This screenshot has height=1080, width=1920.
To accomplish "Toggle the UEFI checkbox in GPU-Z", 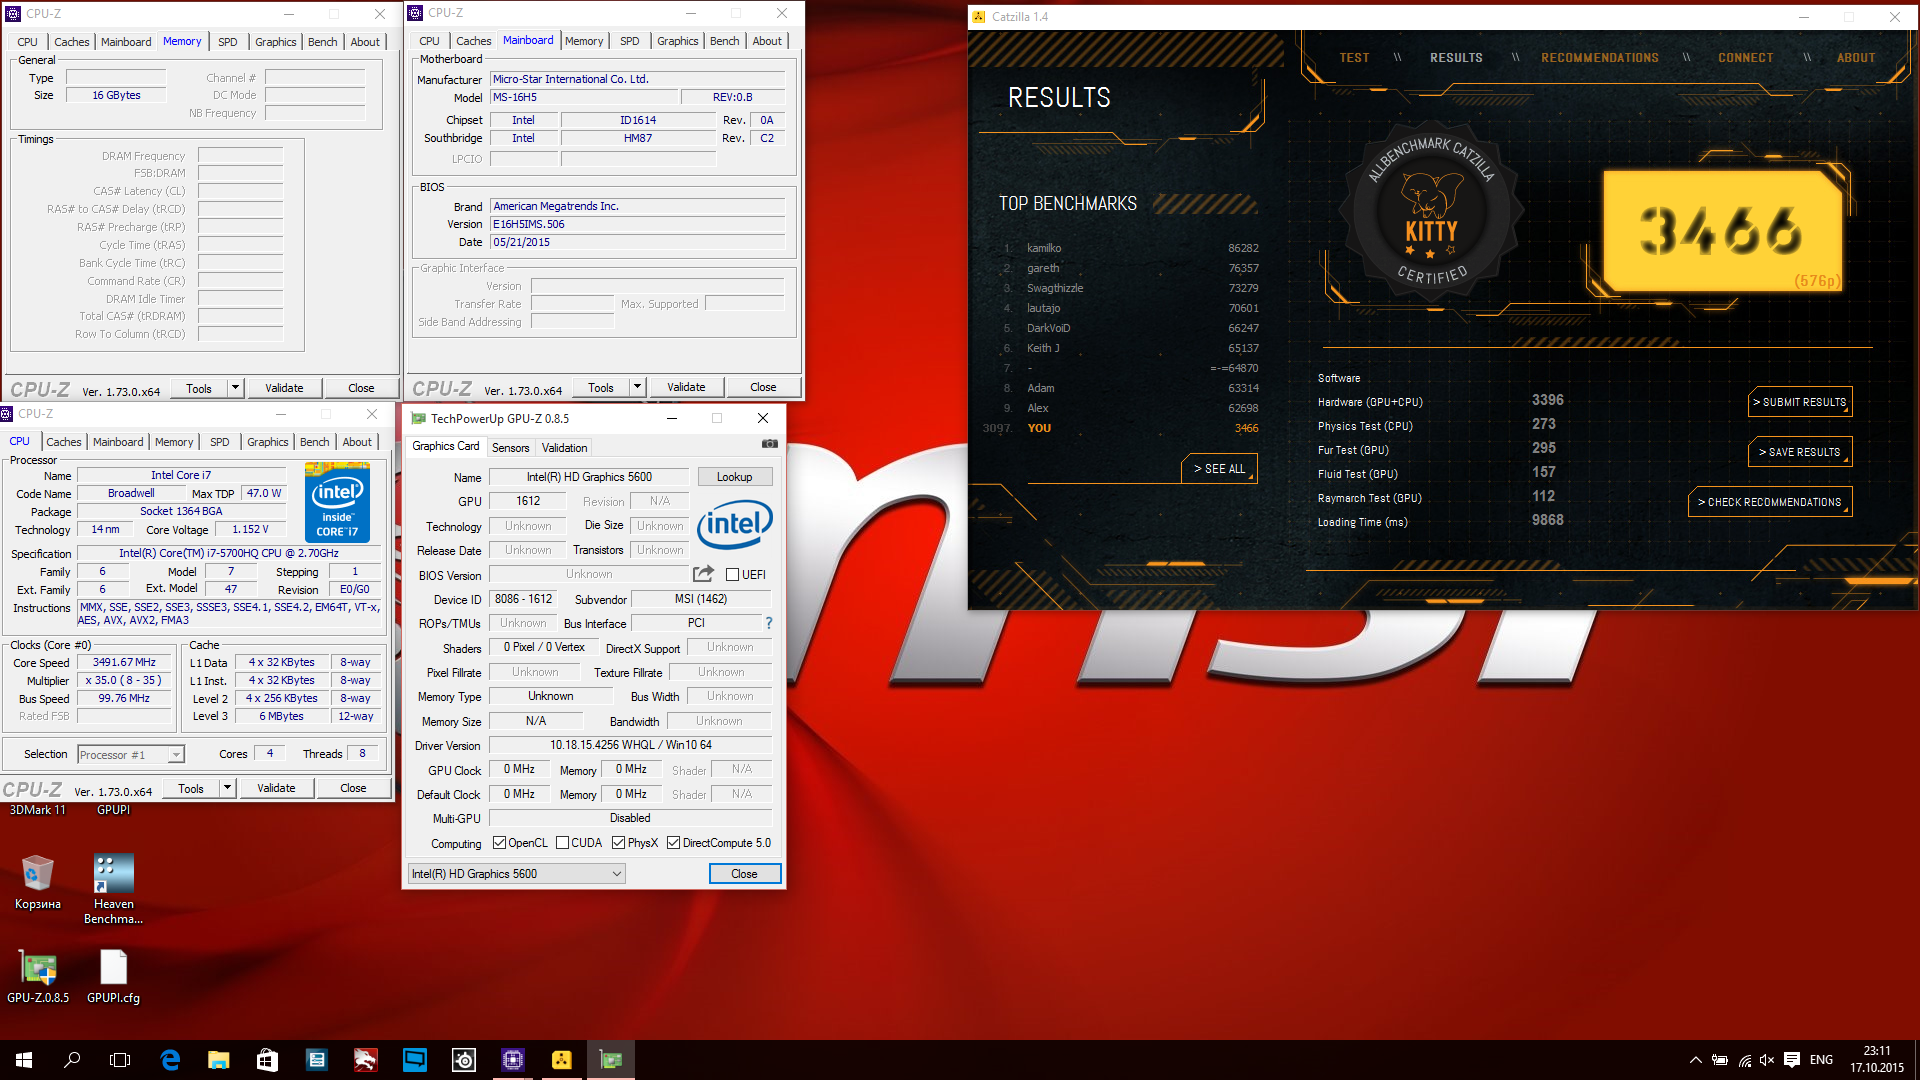I will coord(733,575).
